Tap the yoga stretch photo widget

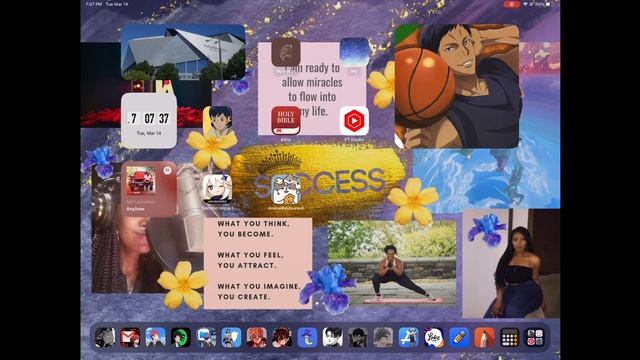coord(392,263)
